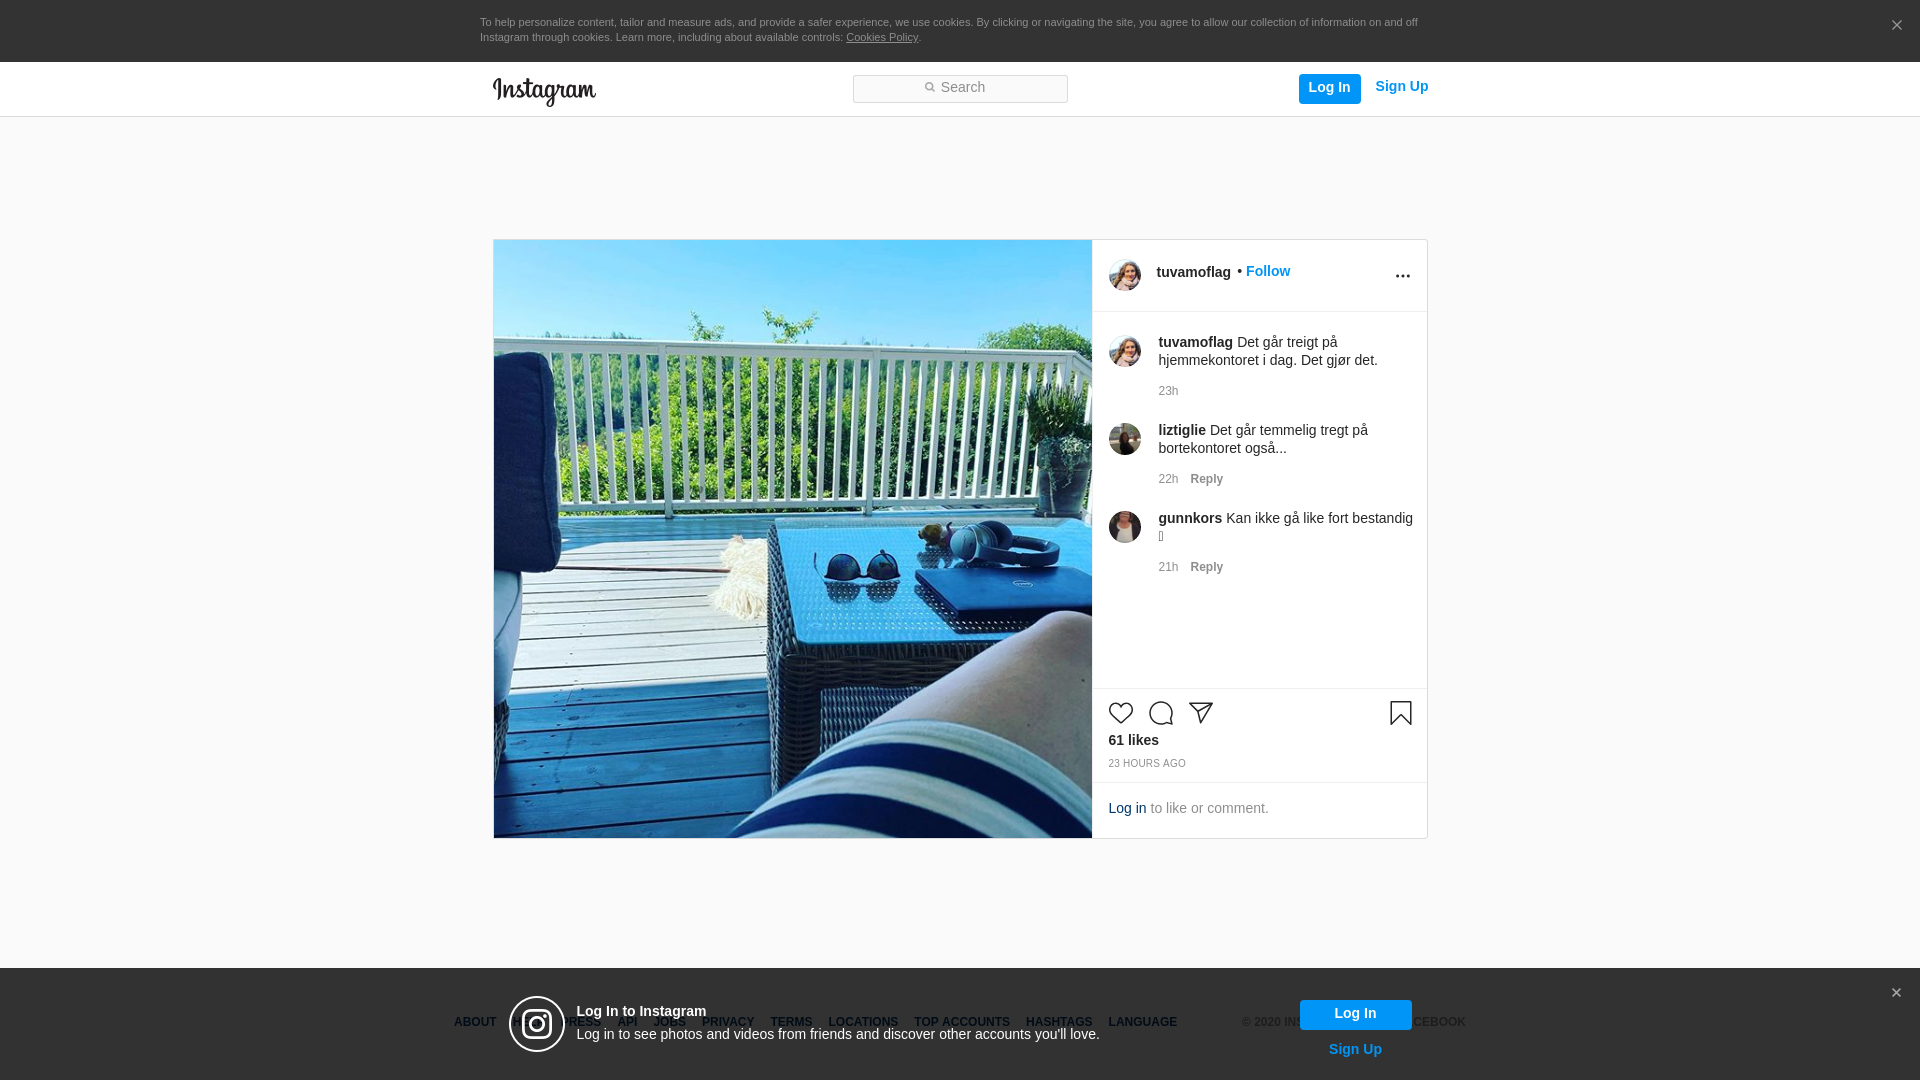Open the LANGUAGE selector
The width and height of the screenshot is (1920, 1080).
[1142, 1022]
